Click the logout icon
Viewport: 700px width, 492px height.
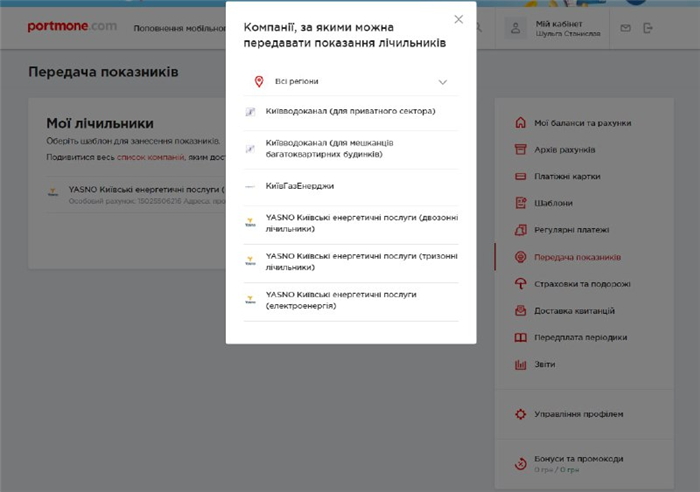click(x=648, y=28)
